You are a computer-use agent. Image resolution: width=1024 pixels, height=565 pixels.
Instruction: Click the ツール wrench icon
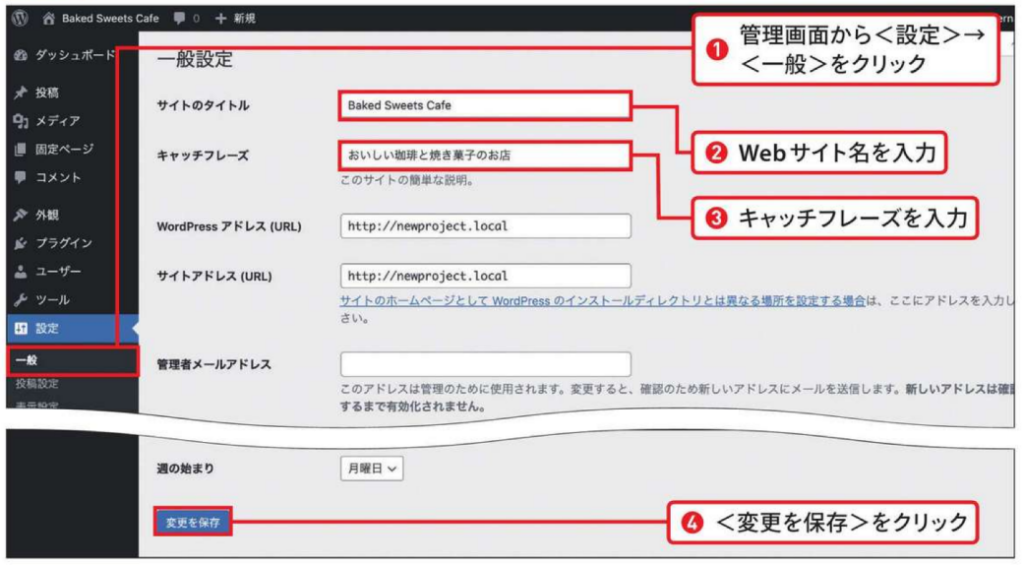pos(20,299)
